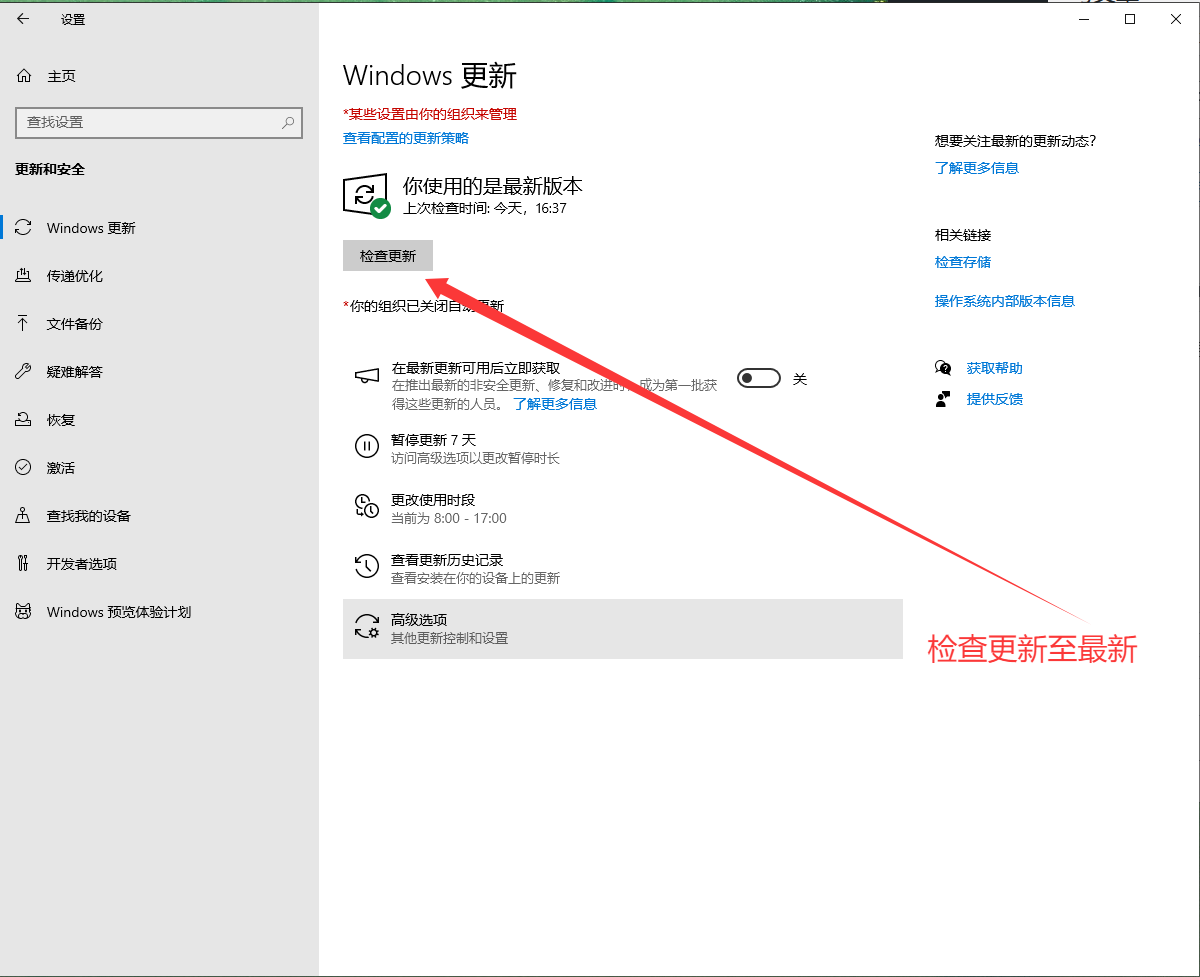The image size is (1200, 977).
Task: Open Developer options (开发者选项) page
Action: pos(81,564)
